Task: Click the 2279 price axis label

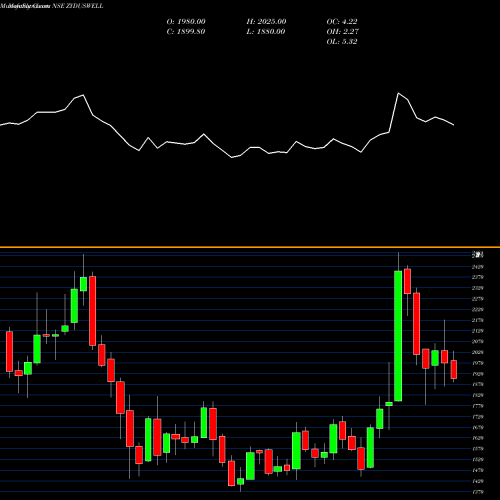Action: tap(478, 299)
